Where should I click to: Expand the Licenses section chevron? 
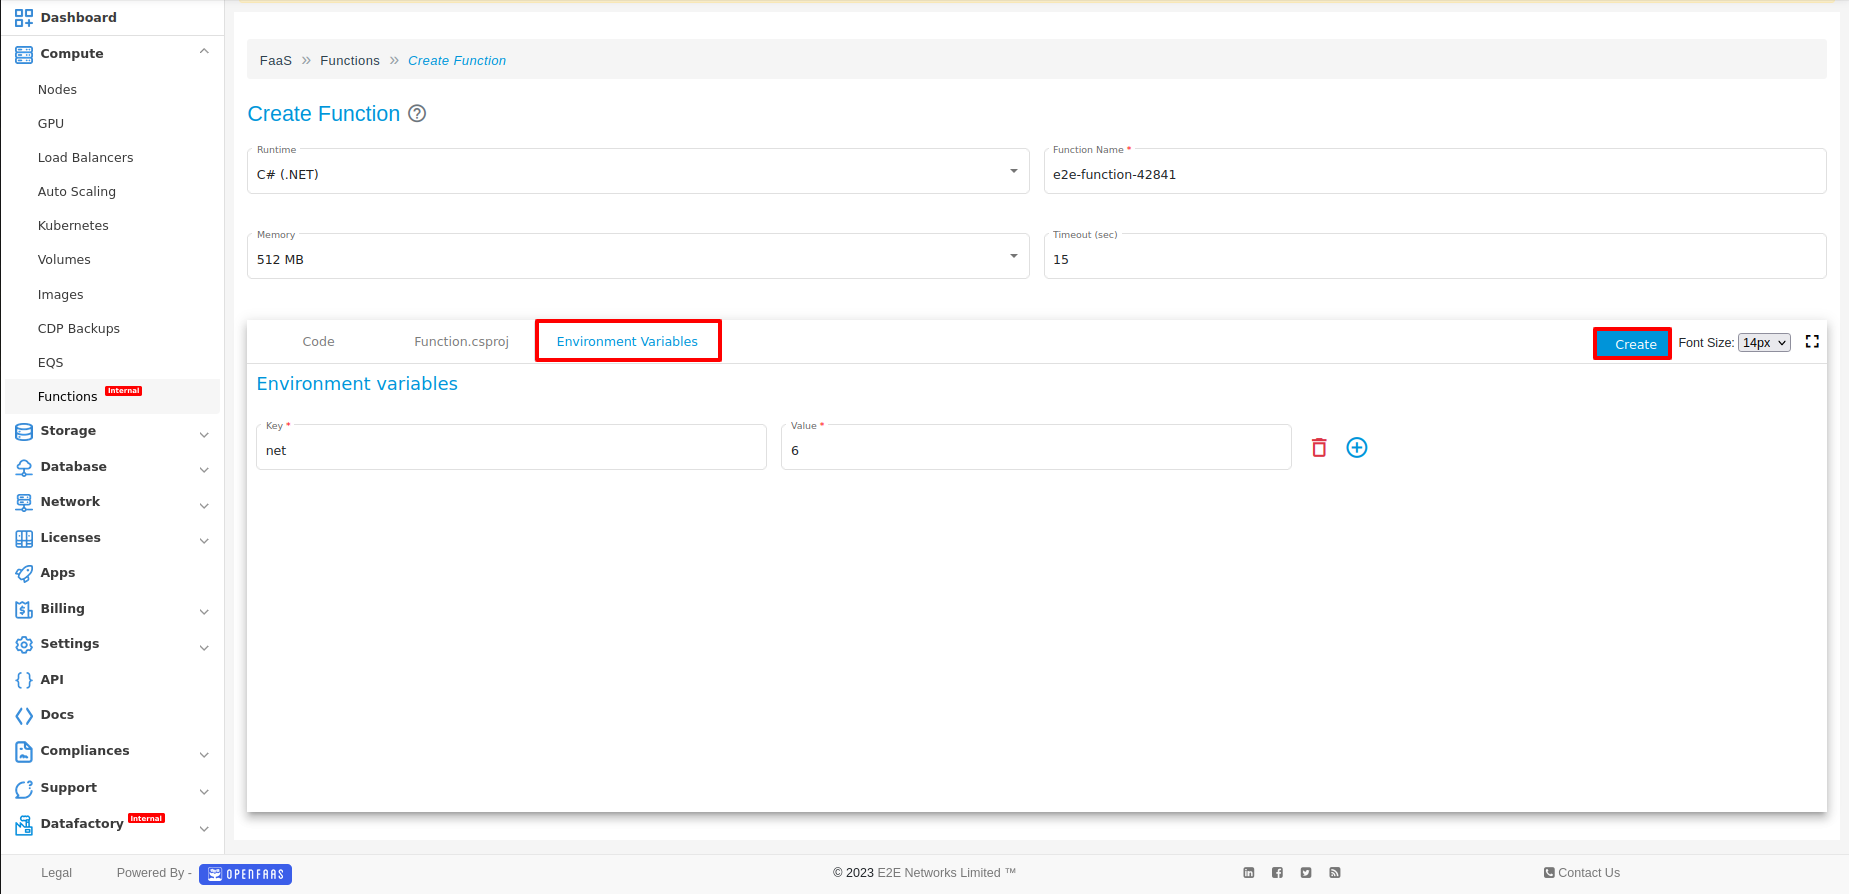(204, 540)
